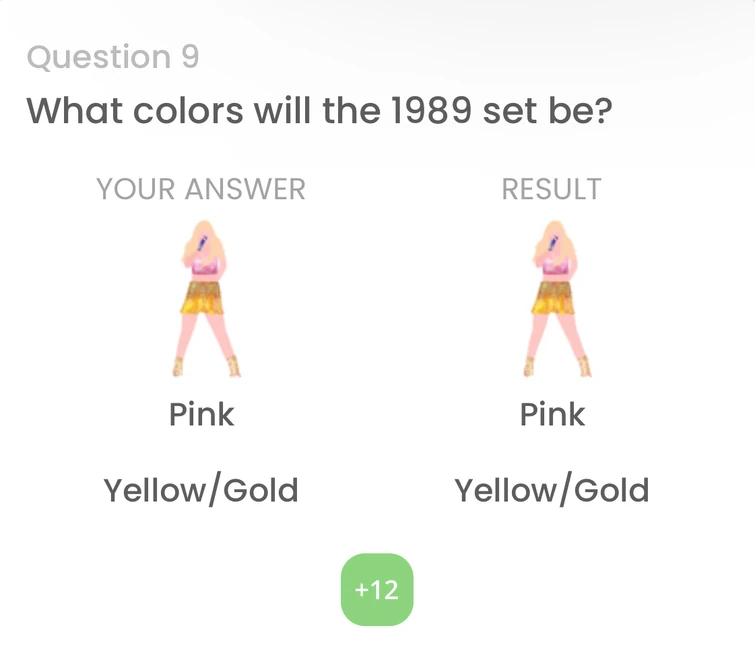The image size is (755, 651).
Task: Tap the boots on YOUR ANSWER figure
Action: click(235, 366)
